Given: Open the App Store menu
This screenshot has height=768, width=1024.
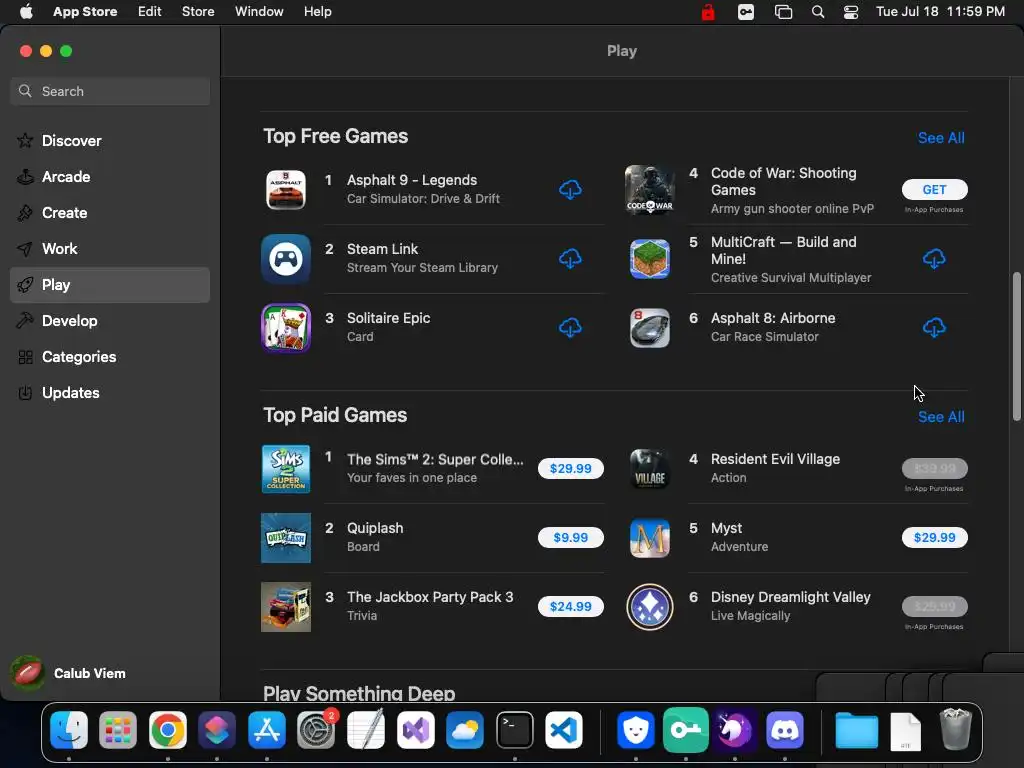Looking at the screenshot, I should pyautogui.click(x=85, y=12).
